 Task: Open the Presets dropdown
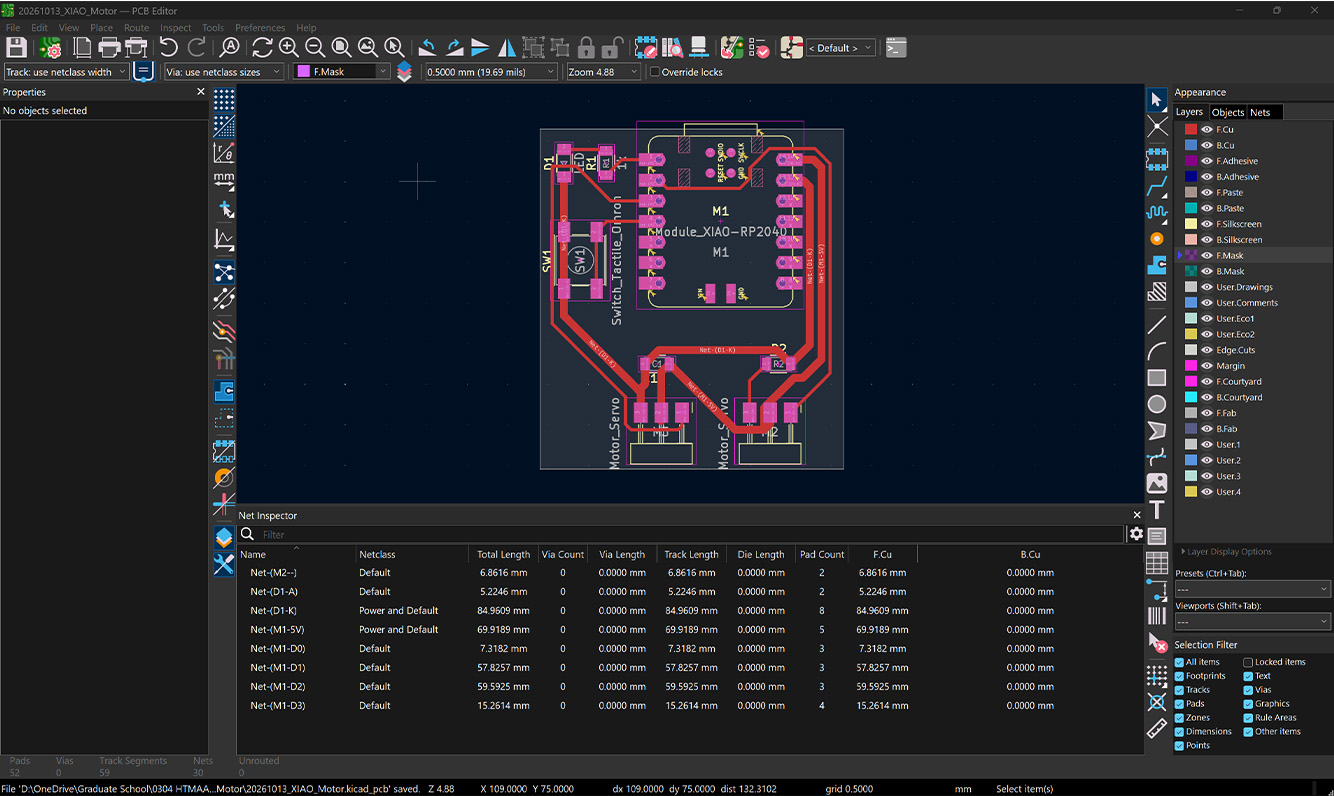1252,590
